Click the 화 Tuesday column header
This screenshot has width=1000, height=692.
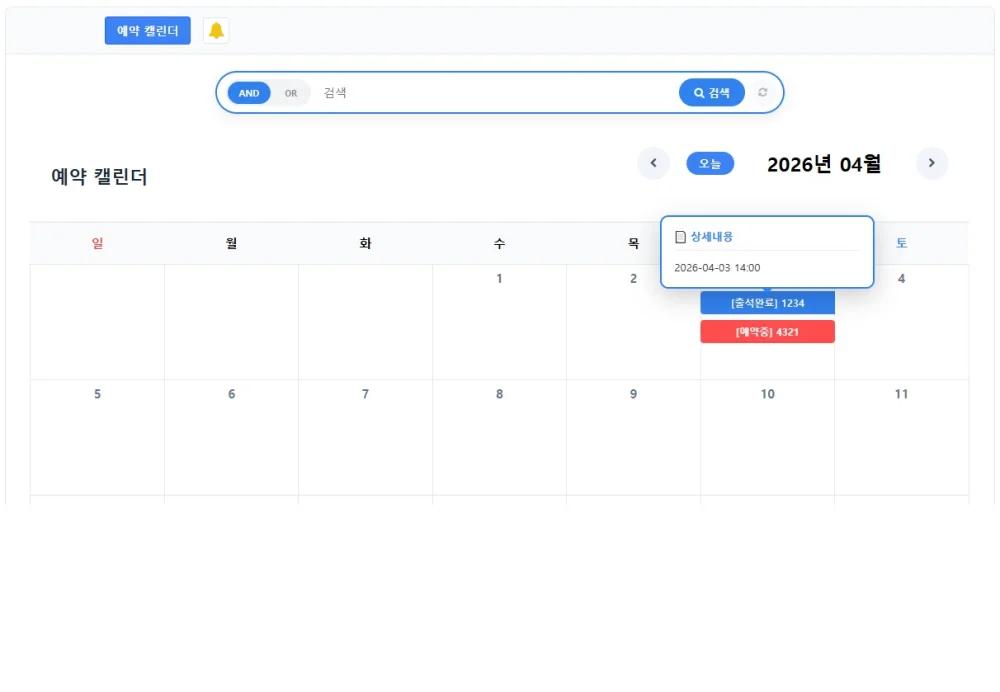click(x=365, y=243)
